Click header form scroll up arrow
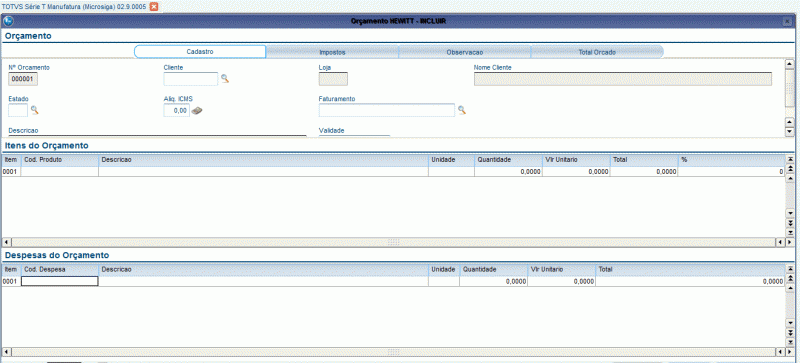This screenshot has height=363, width=800. (789, 64)
